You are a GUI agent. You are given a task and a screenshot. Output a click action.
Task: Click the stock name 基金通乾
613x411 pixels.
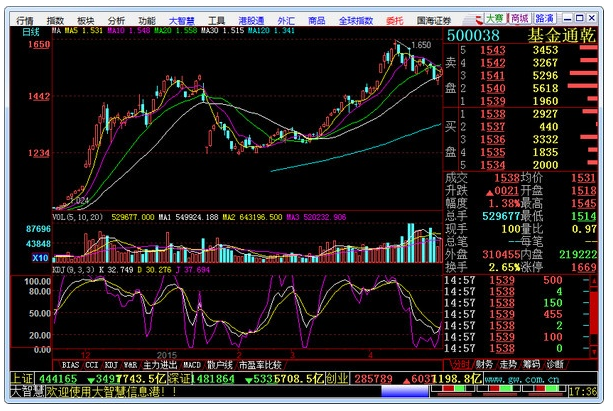click(561, 35)
